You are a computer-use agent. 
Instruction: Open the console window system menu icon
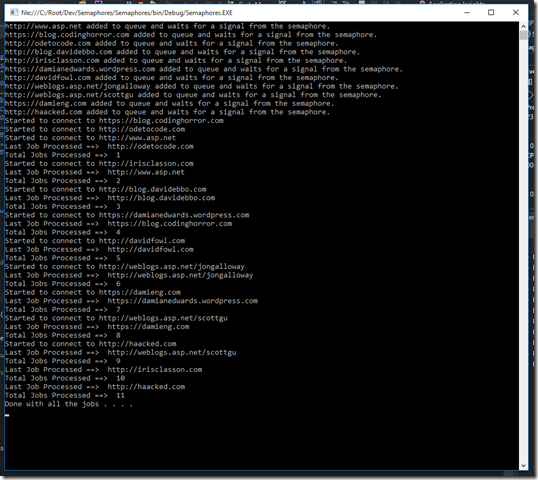(x=14, y=13)
